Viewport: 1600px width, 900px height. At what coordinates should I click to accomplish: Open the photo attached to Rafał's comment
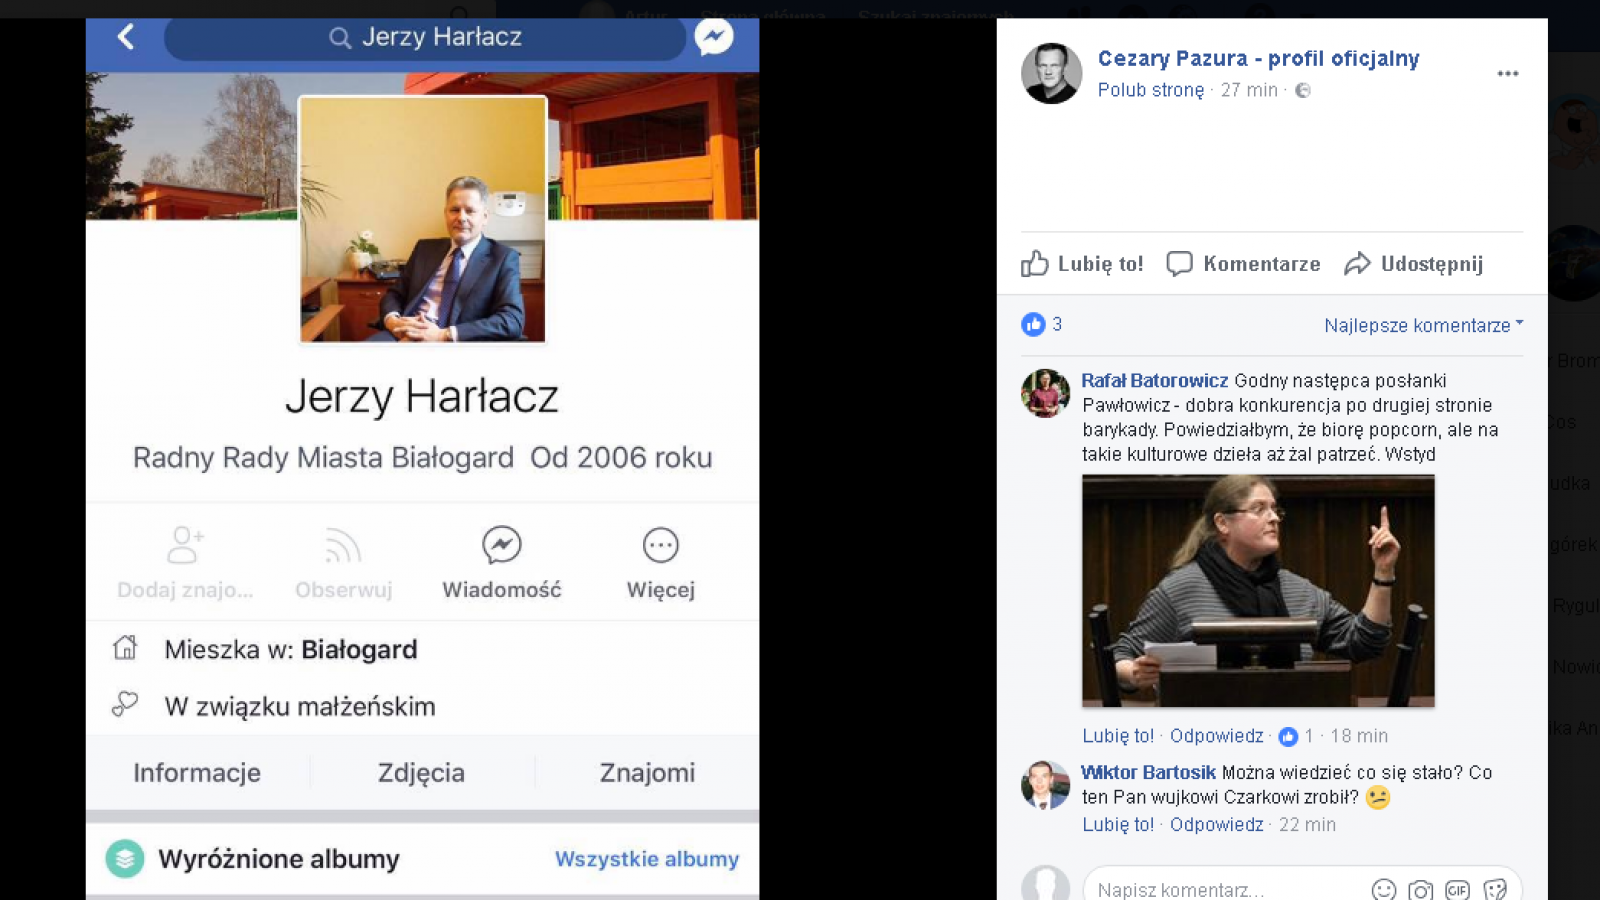coord(1258,591)
